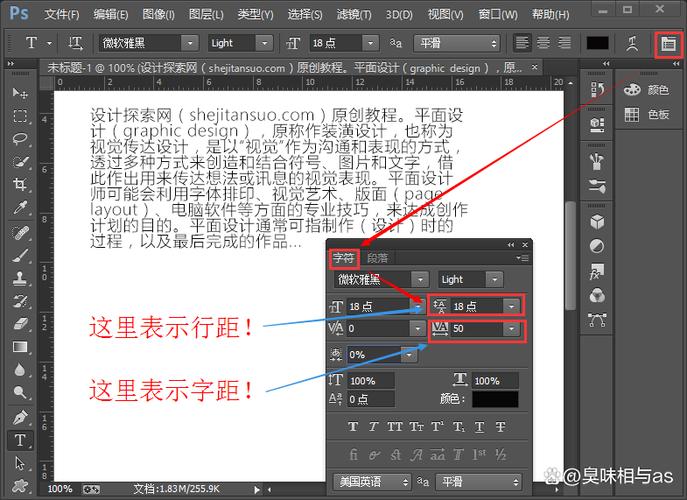This screenshot has width=687, height=500.
Task: Toggle Subscript in Character panel
Action: [x=459, y=426]
